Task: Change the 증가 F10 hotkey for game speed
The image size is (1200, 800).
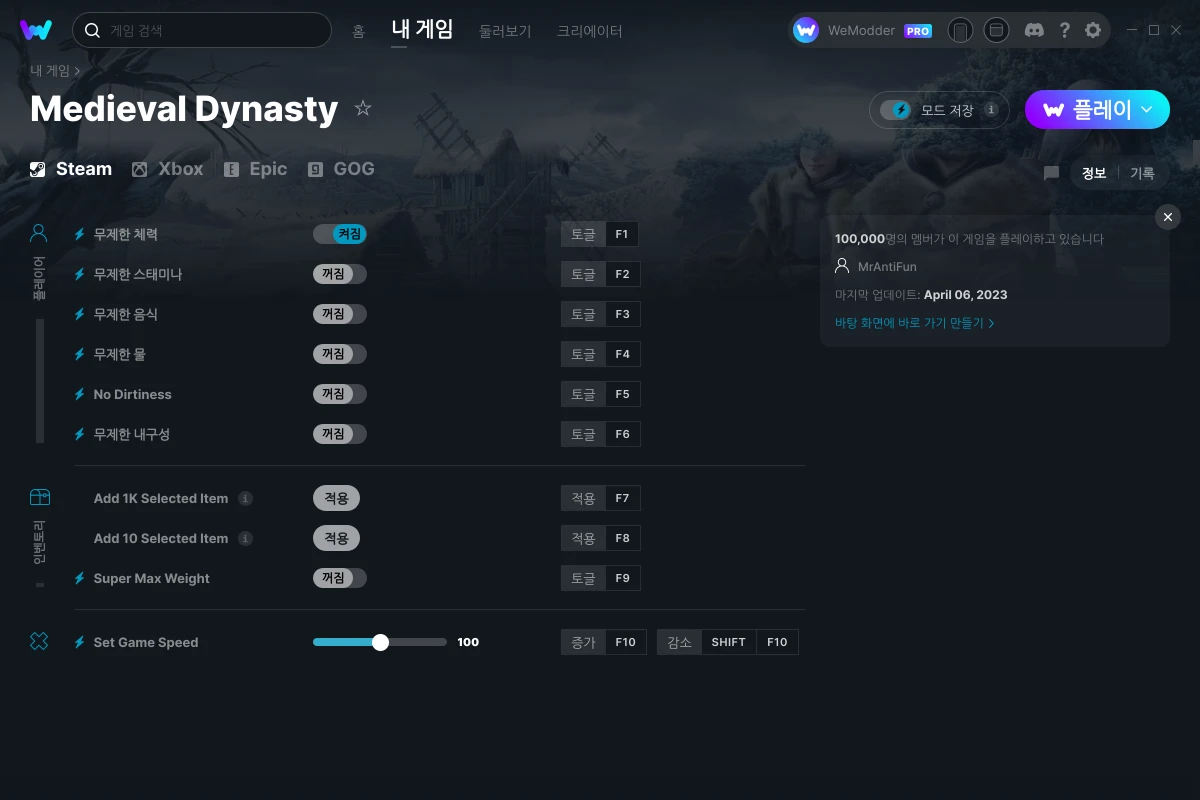Action: coord(604,642)
